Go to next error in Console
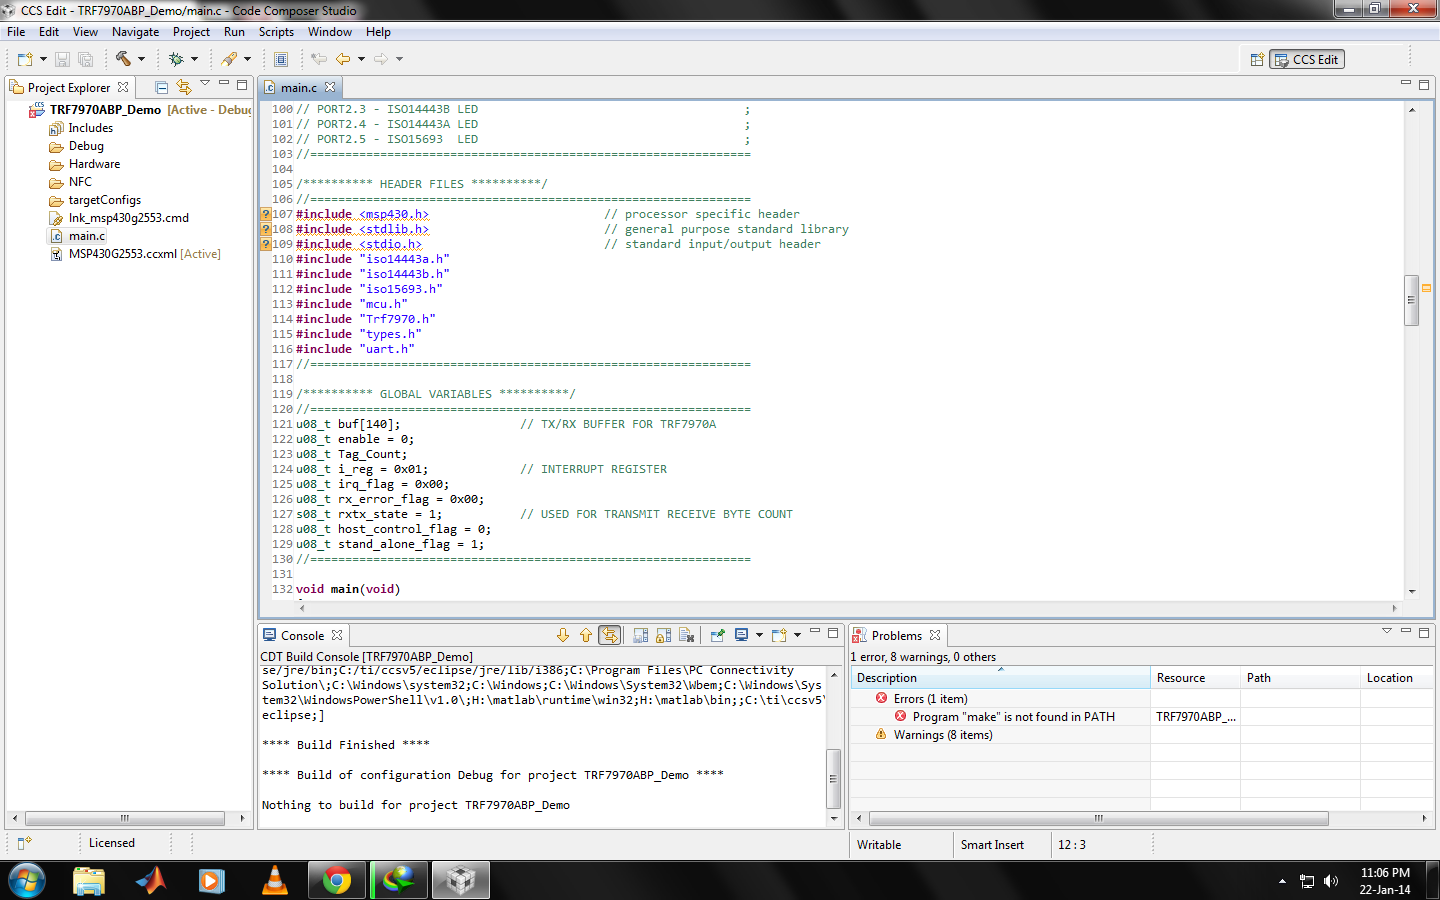This screenshot has width=1440, height=900. [563, 635]
